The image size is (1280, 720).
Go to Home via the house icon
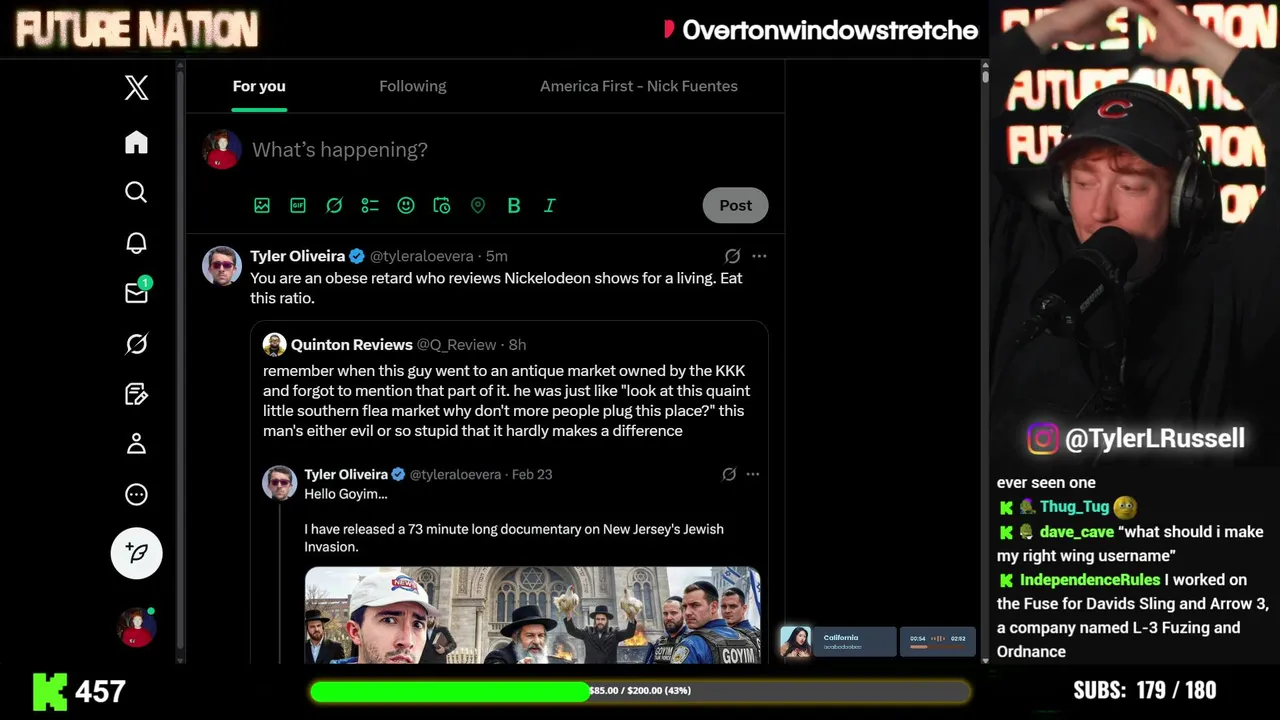[137, 142]
